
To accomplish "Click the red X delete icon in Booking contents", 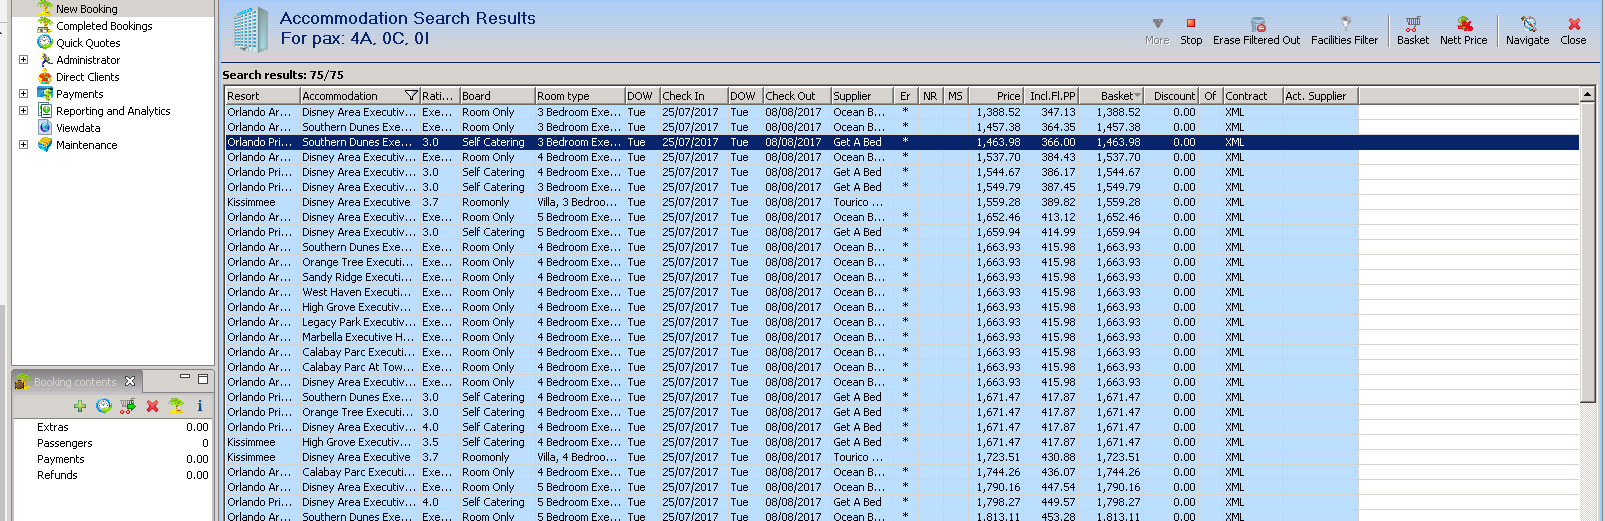I will pyautogui.click(x=152, y=406).
